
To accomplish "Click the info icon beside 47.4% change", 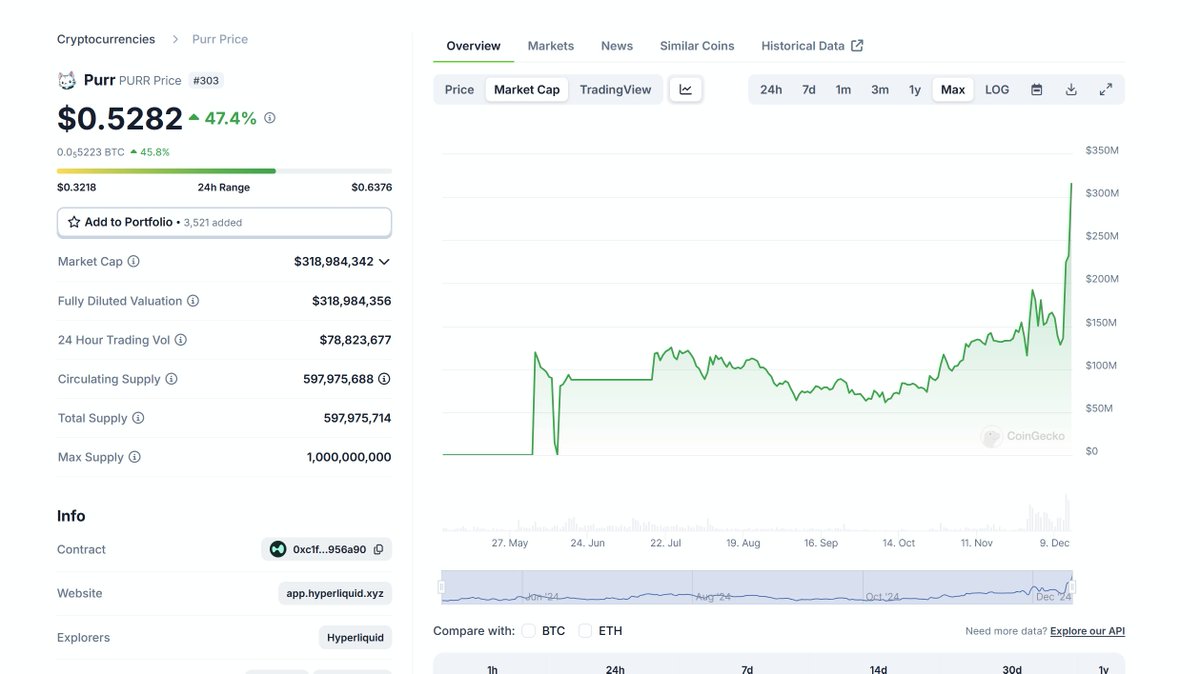I will pos(270,118).
